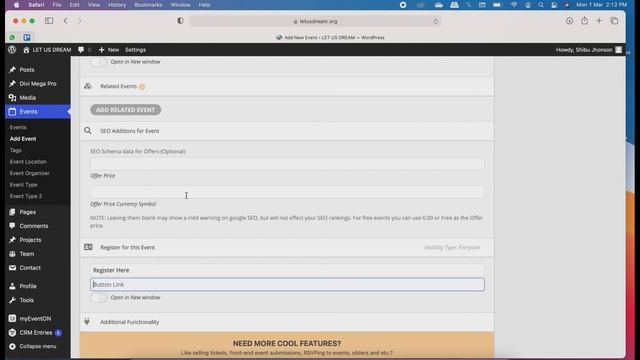
Task: Go back with Safari's back arrow
Action: point(66,21)
